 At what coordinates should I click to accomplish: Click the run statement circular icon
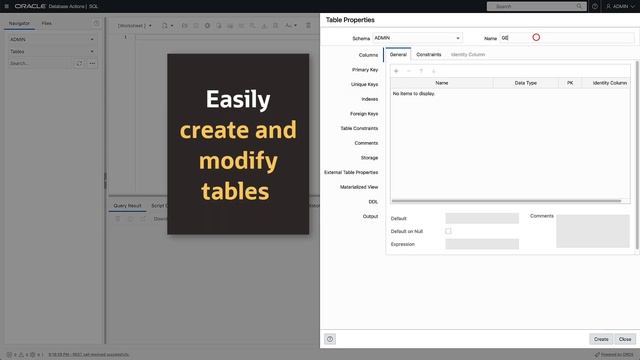[x=207, y=25]
